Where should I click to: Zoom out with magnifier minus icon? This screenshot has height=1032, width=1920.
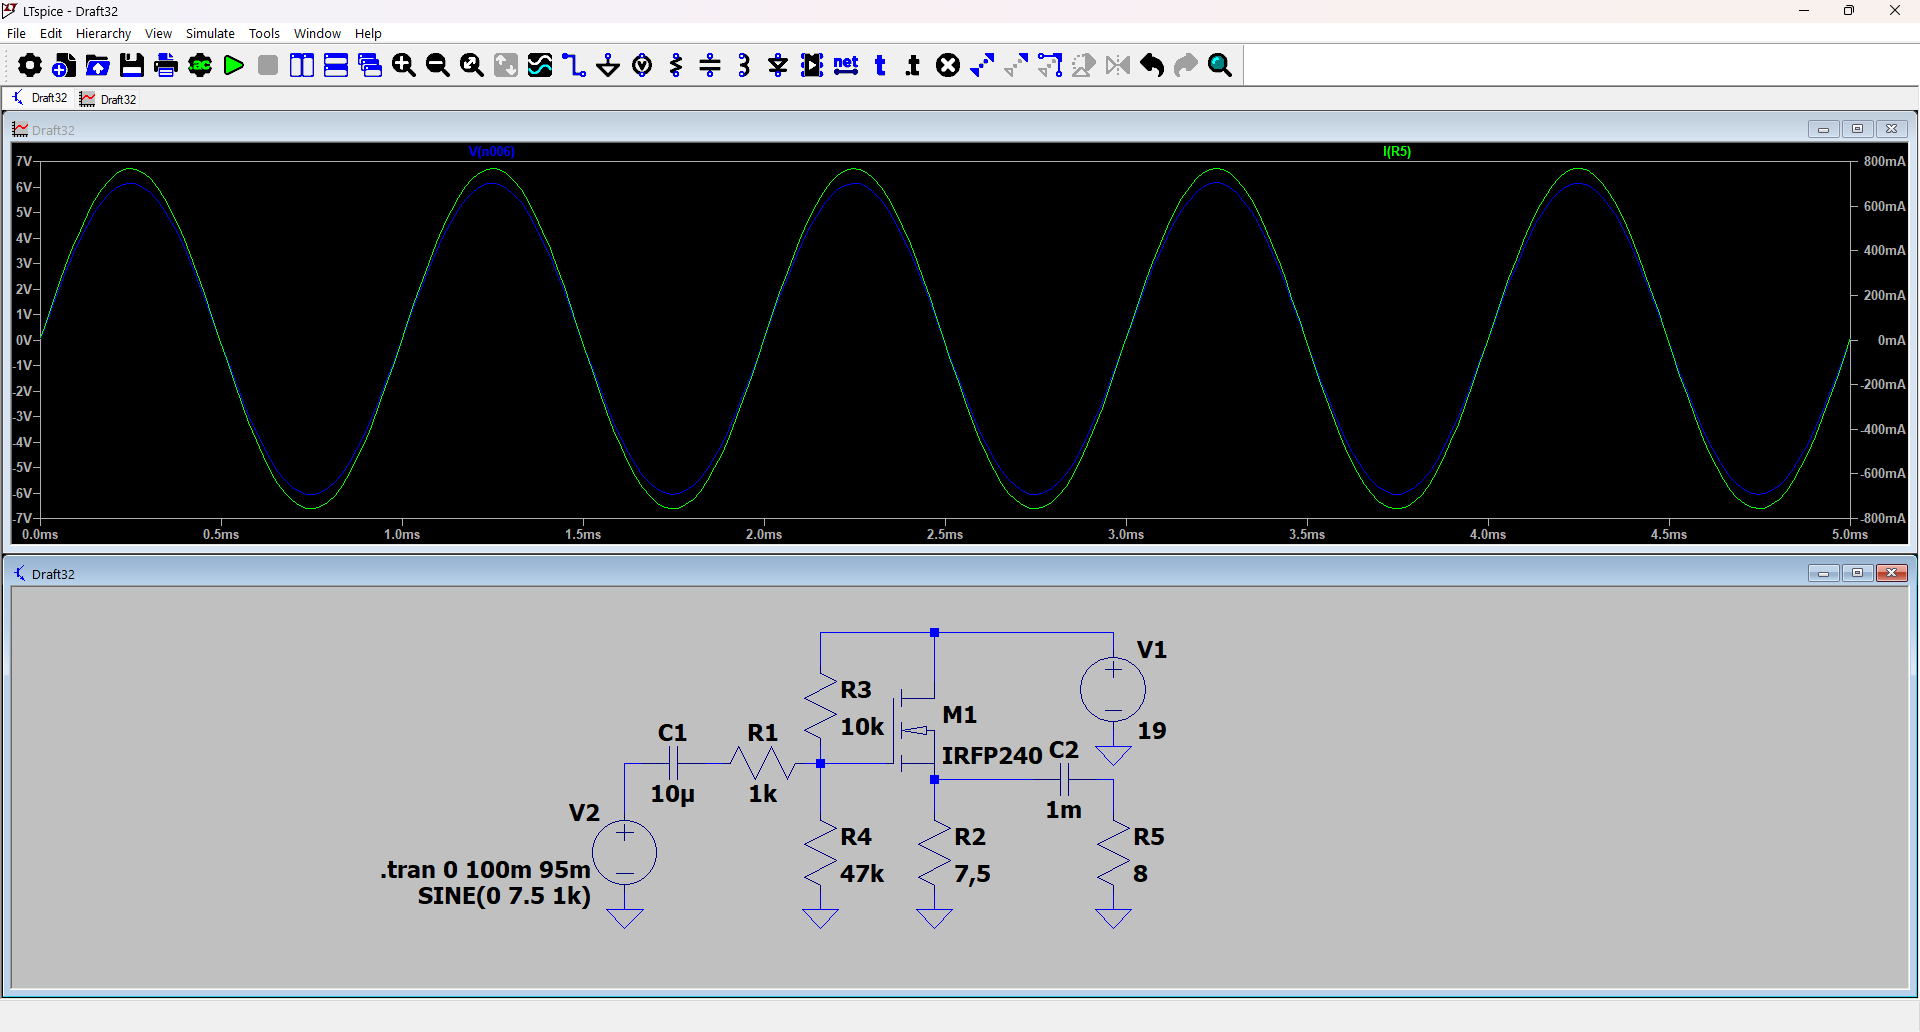tap(438, 66)
